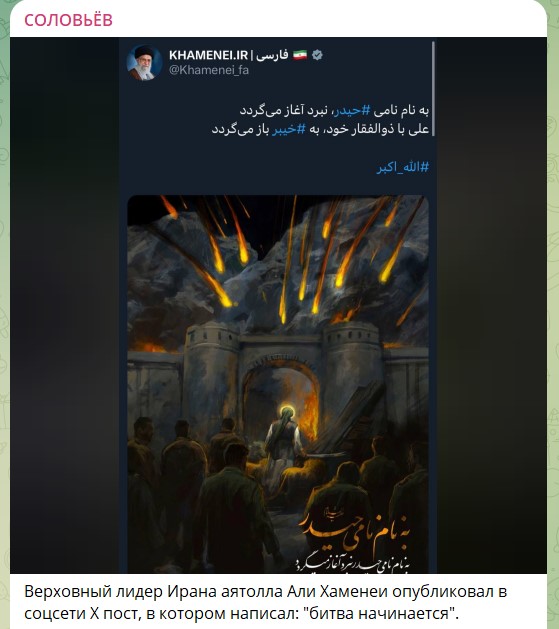Screen dimensions: 559x629
Task: Click Khamenei's round profile avatar
Action: coord(144,63)
